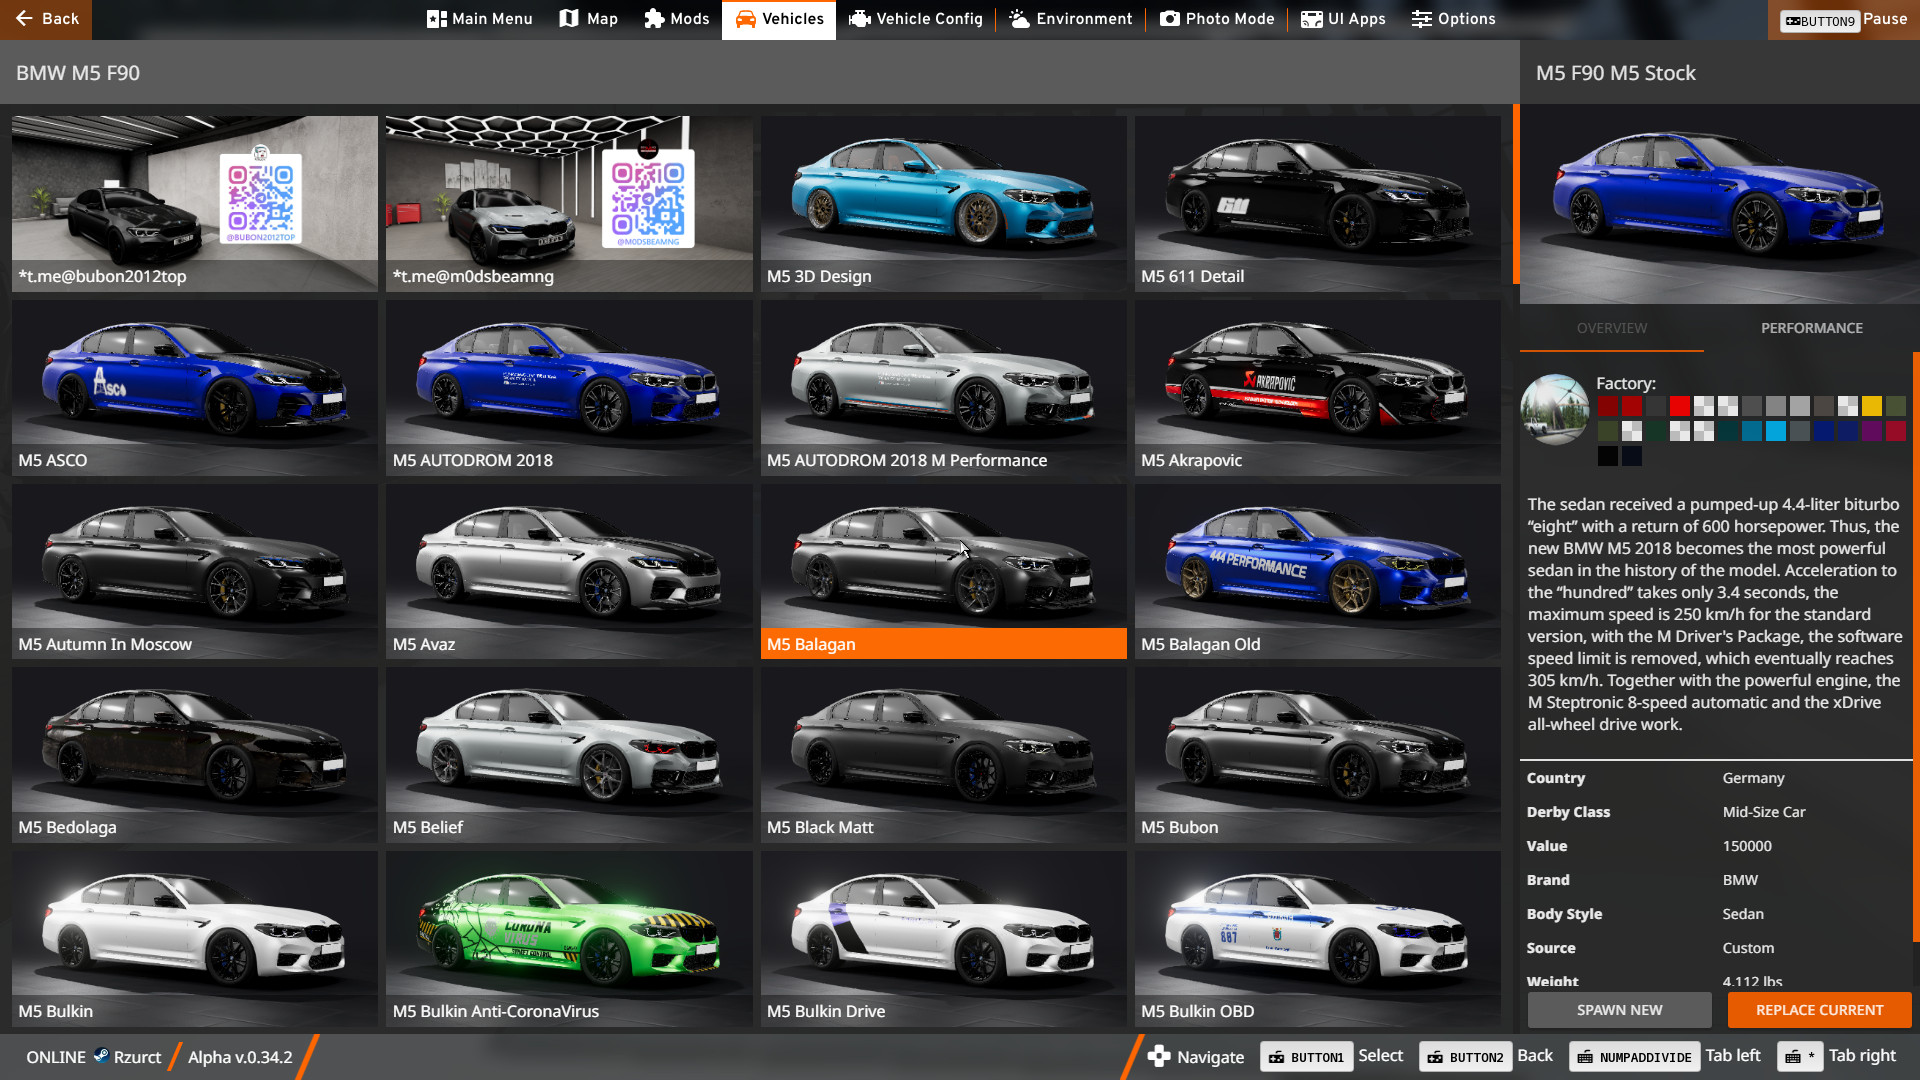Open the UI Apps menu
The height and width of the screenshot is (1080, 1920).
click(1343, 19)
